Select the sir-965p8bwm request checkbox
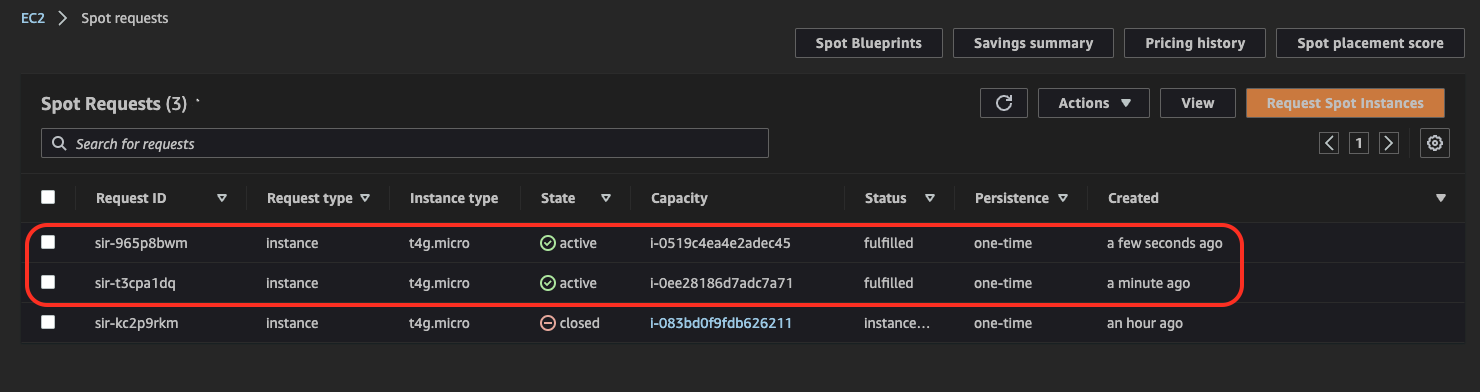Viewport: 1480px width, 392px height. [48, 242]
